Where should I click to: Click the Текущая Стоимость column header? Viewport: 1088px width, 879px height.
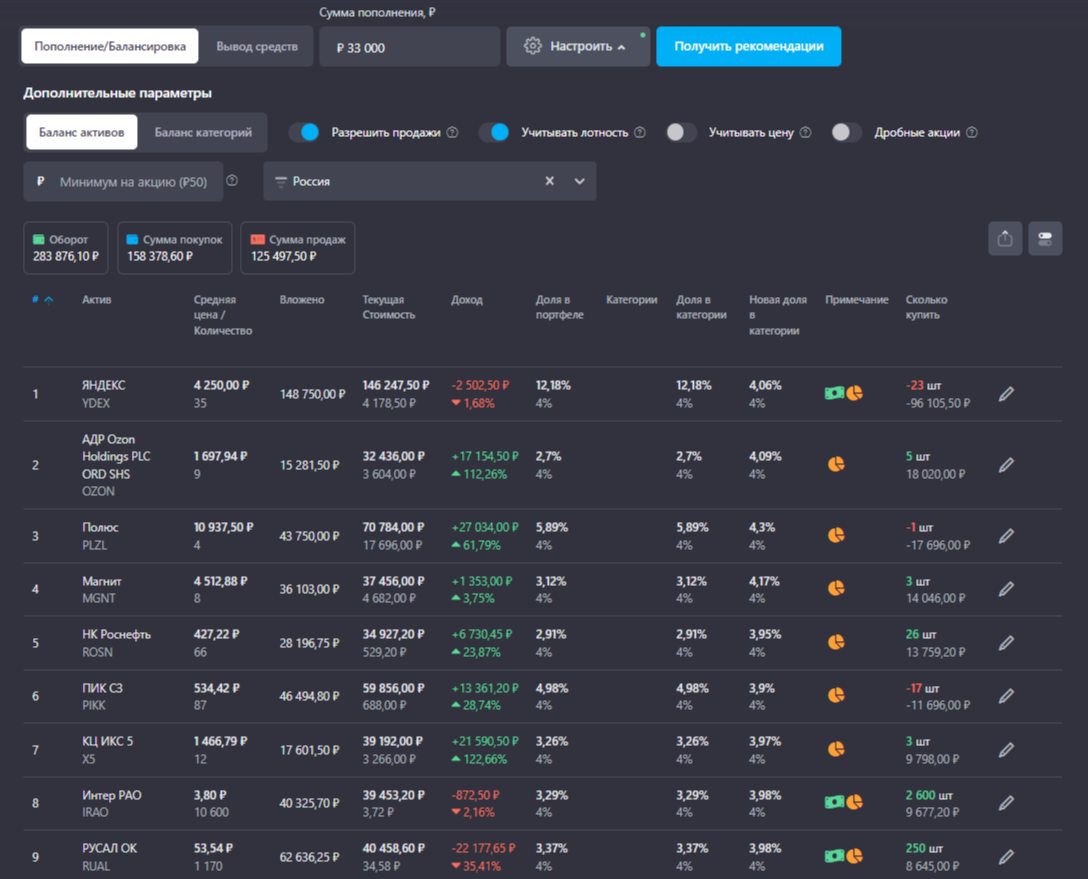pyautogui.click(x=389, y=307)
